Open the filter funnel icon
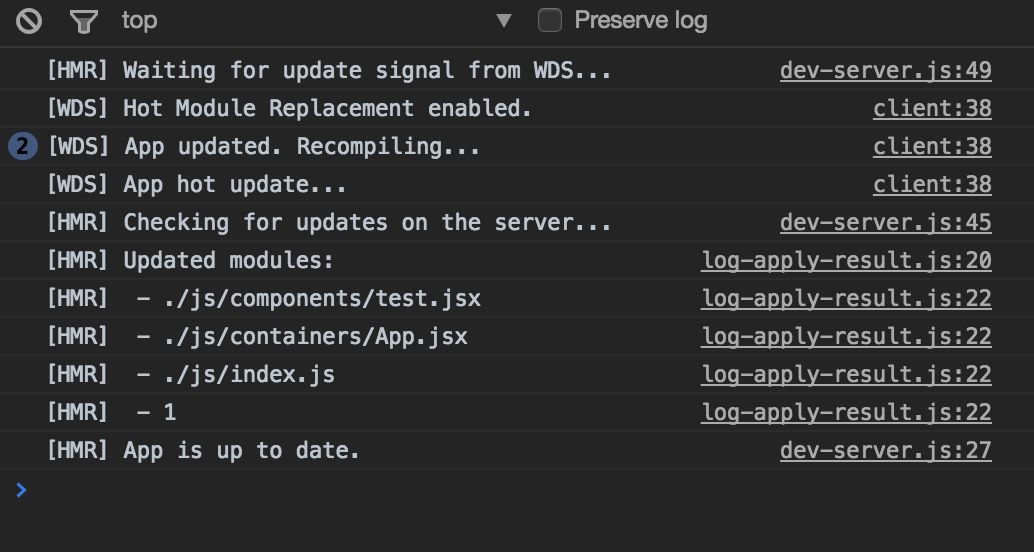1034x552 pixels. coord(84,21)
